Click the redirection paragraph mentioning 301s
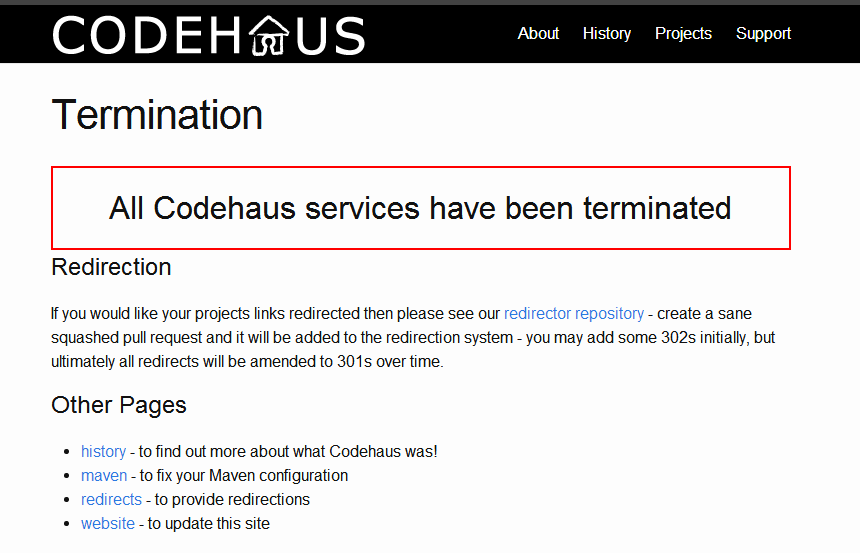 click(413, 337)
